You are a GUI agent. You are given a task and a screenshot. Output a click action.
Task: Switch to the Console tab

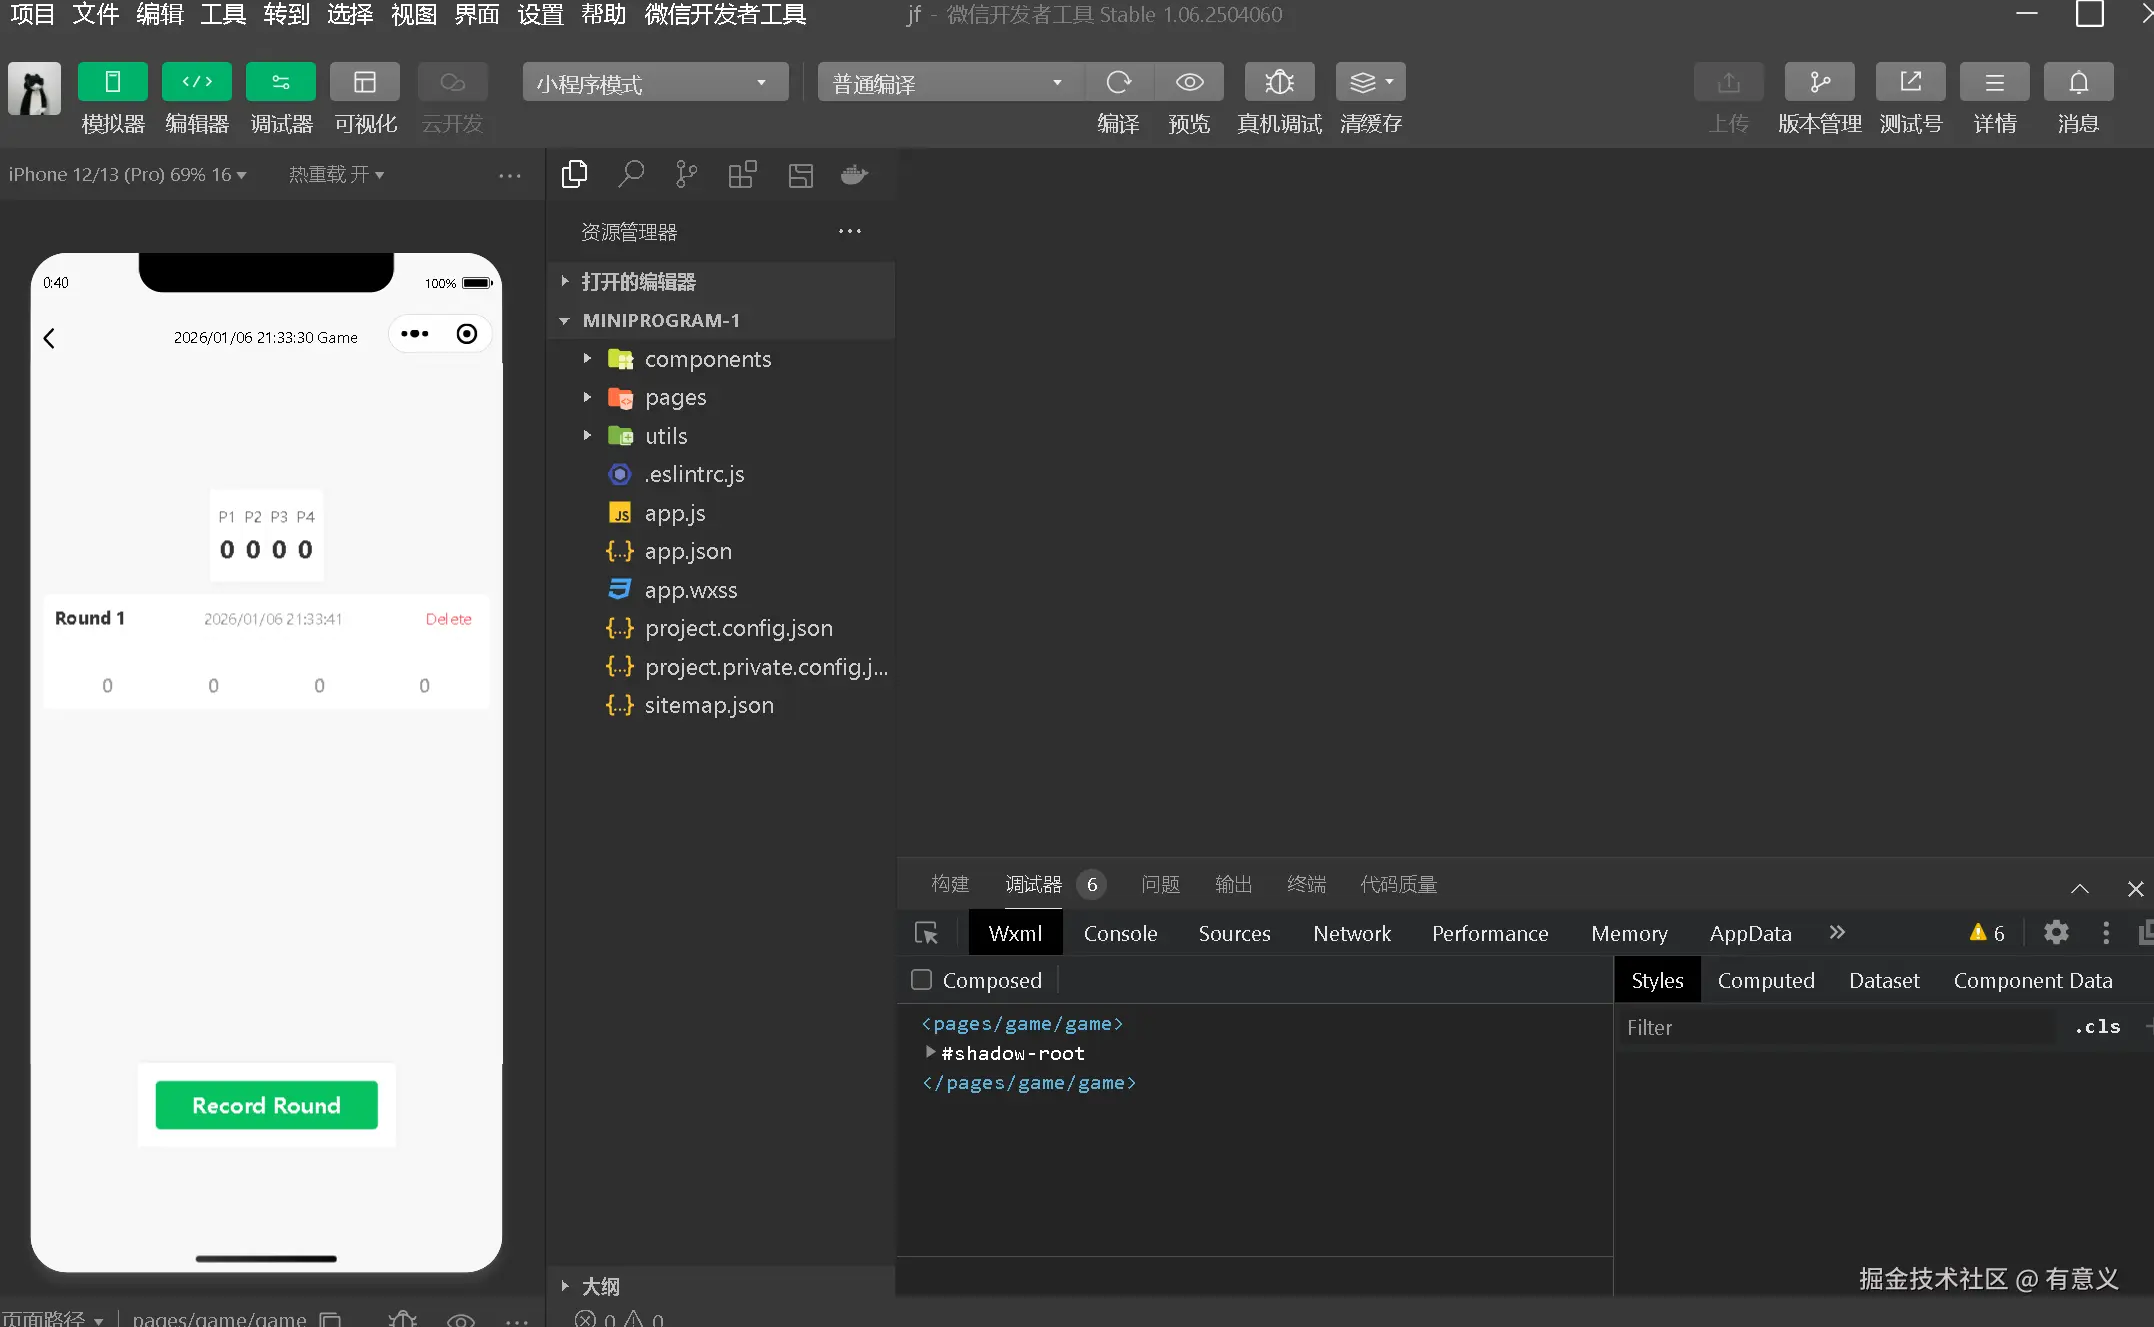point(1120,933)
